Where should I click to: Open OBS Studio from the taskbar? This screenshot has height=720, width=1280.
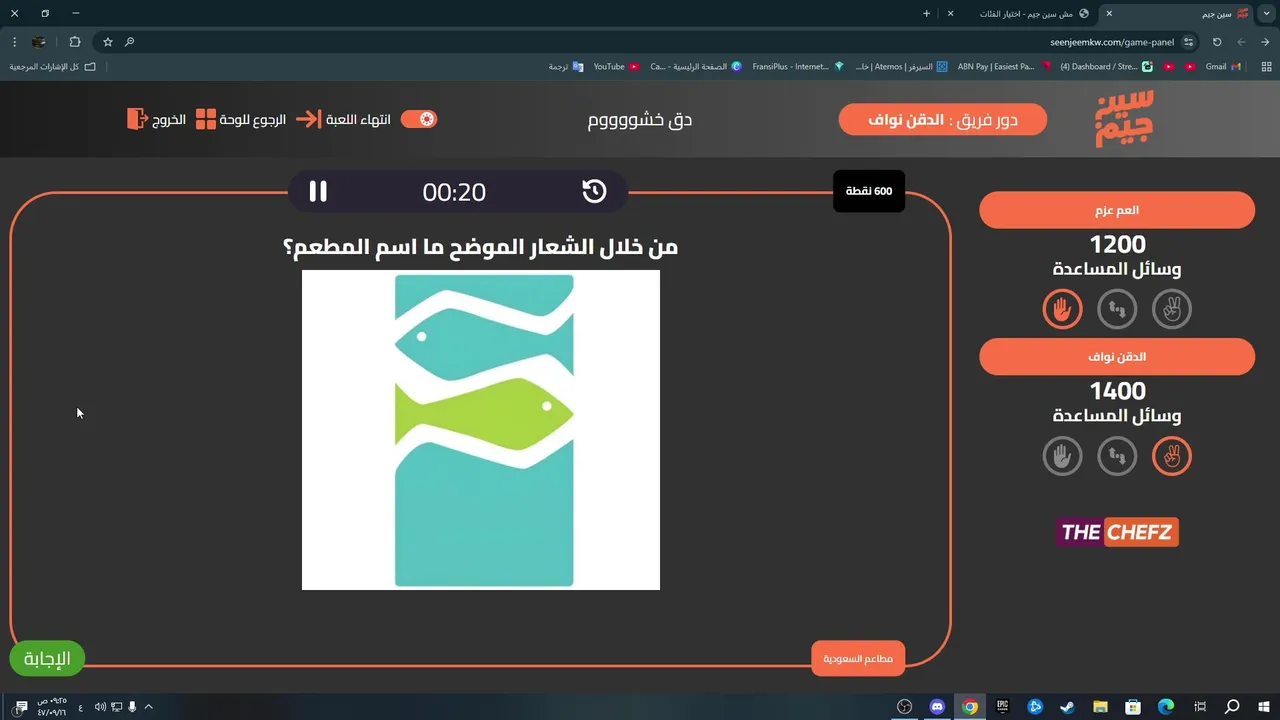pos(905,707)
